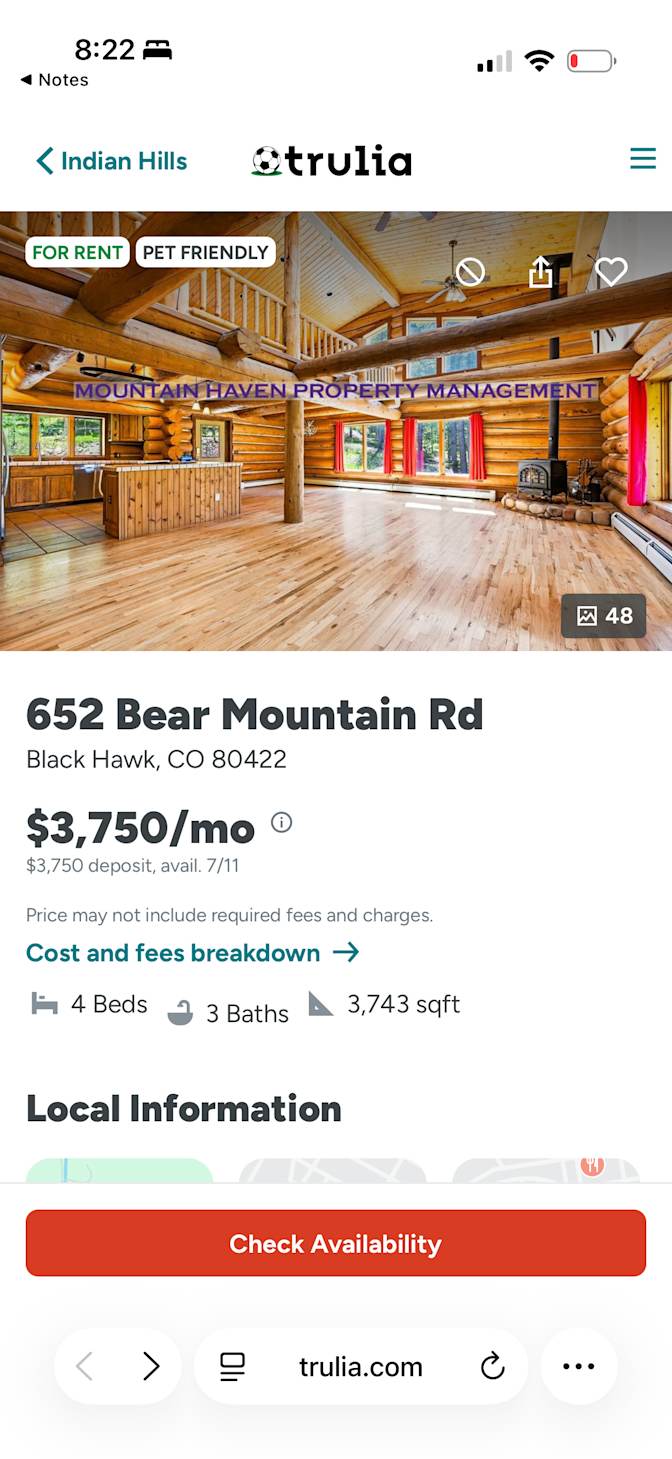The height and width of the screenshot is (1459, 672).
Task: Save listing with the heart icon
Action: click(x=611, y=271)
